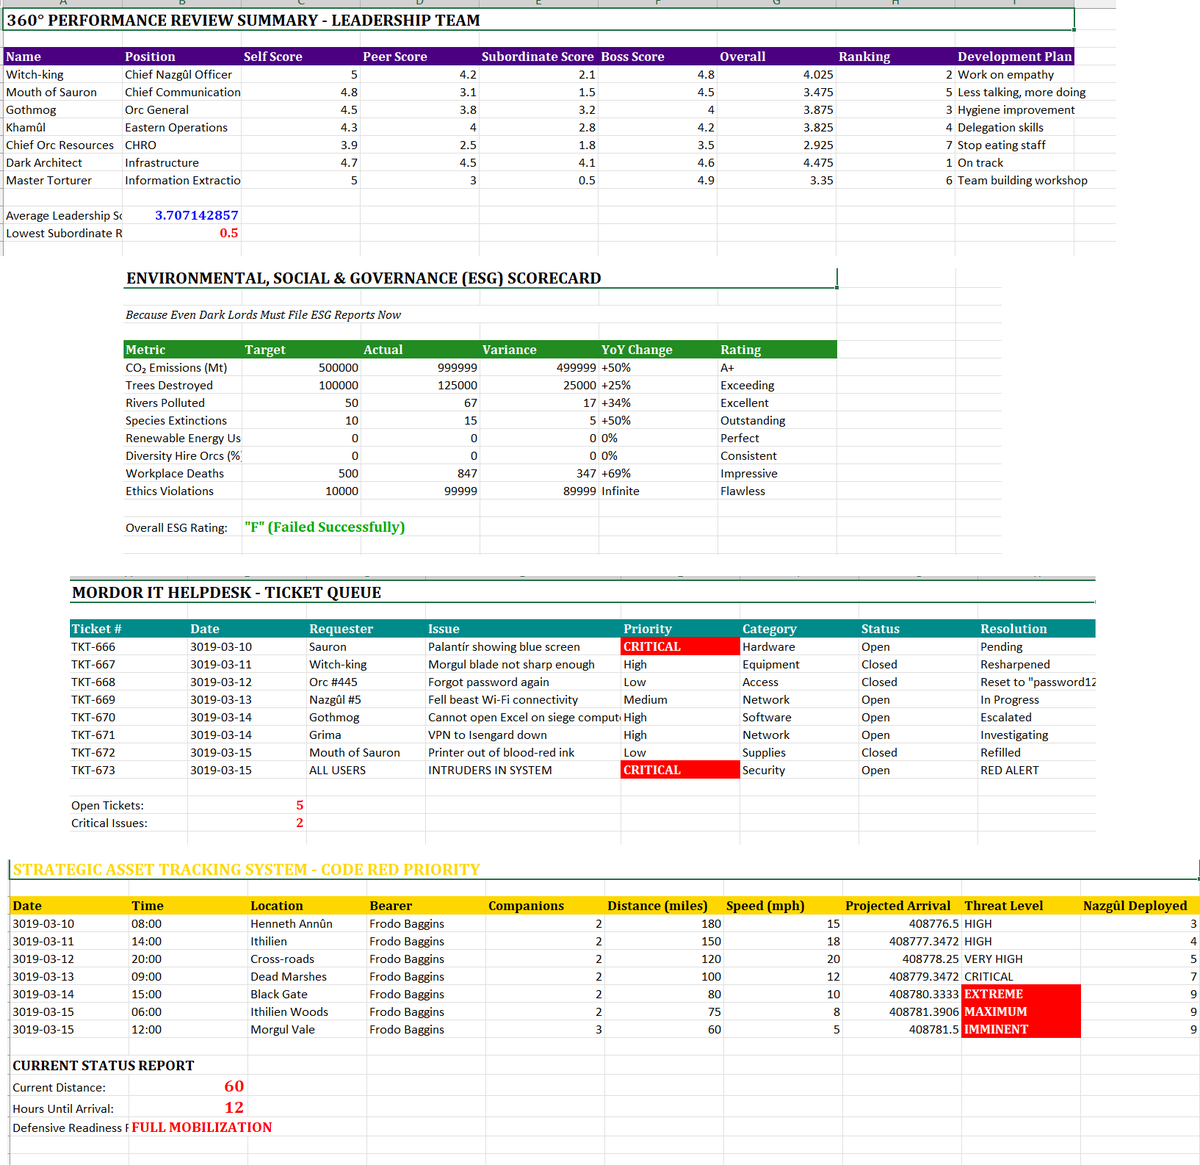Click the 'Nazgûl #5' requester cell
Image resolution: width=1200 pixels, height=1165 pixels.
(366, 700)
